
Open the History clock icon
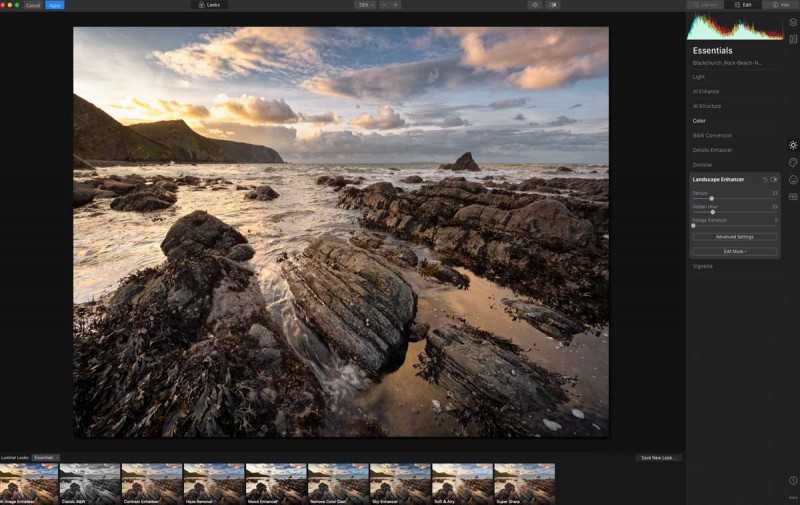pyautogui.click(x=793, y=480)
